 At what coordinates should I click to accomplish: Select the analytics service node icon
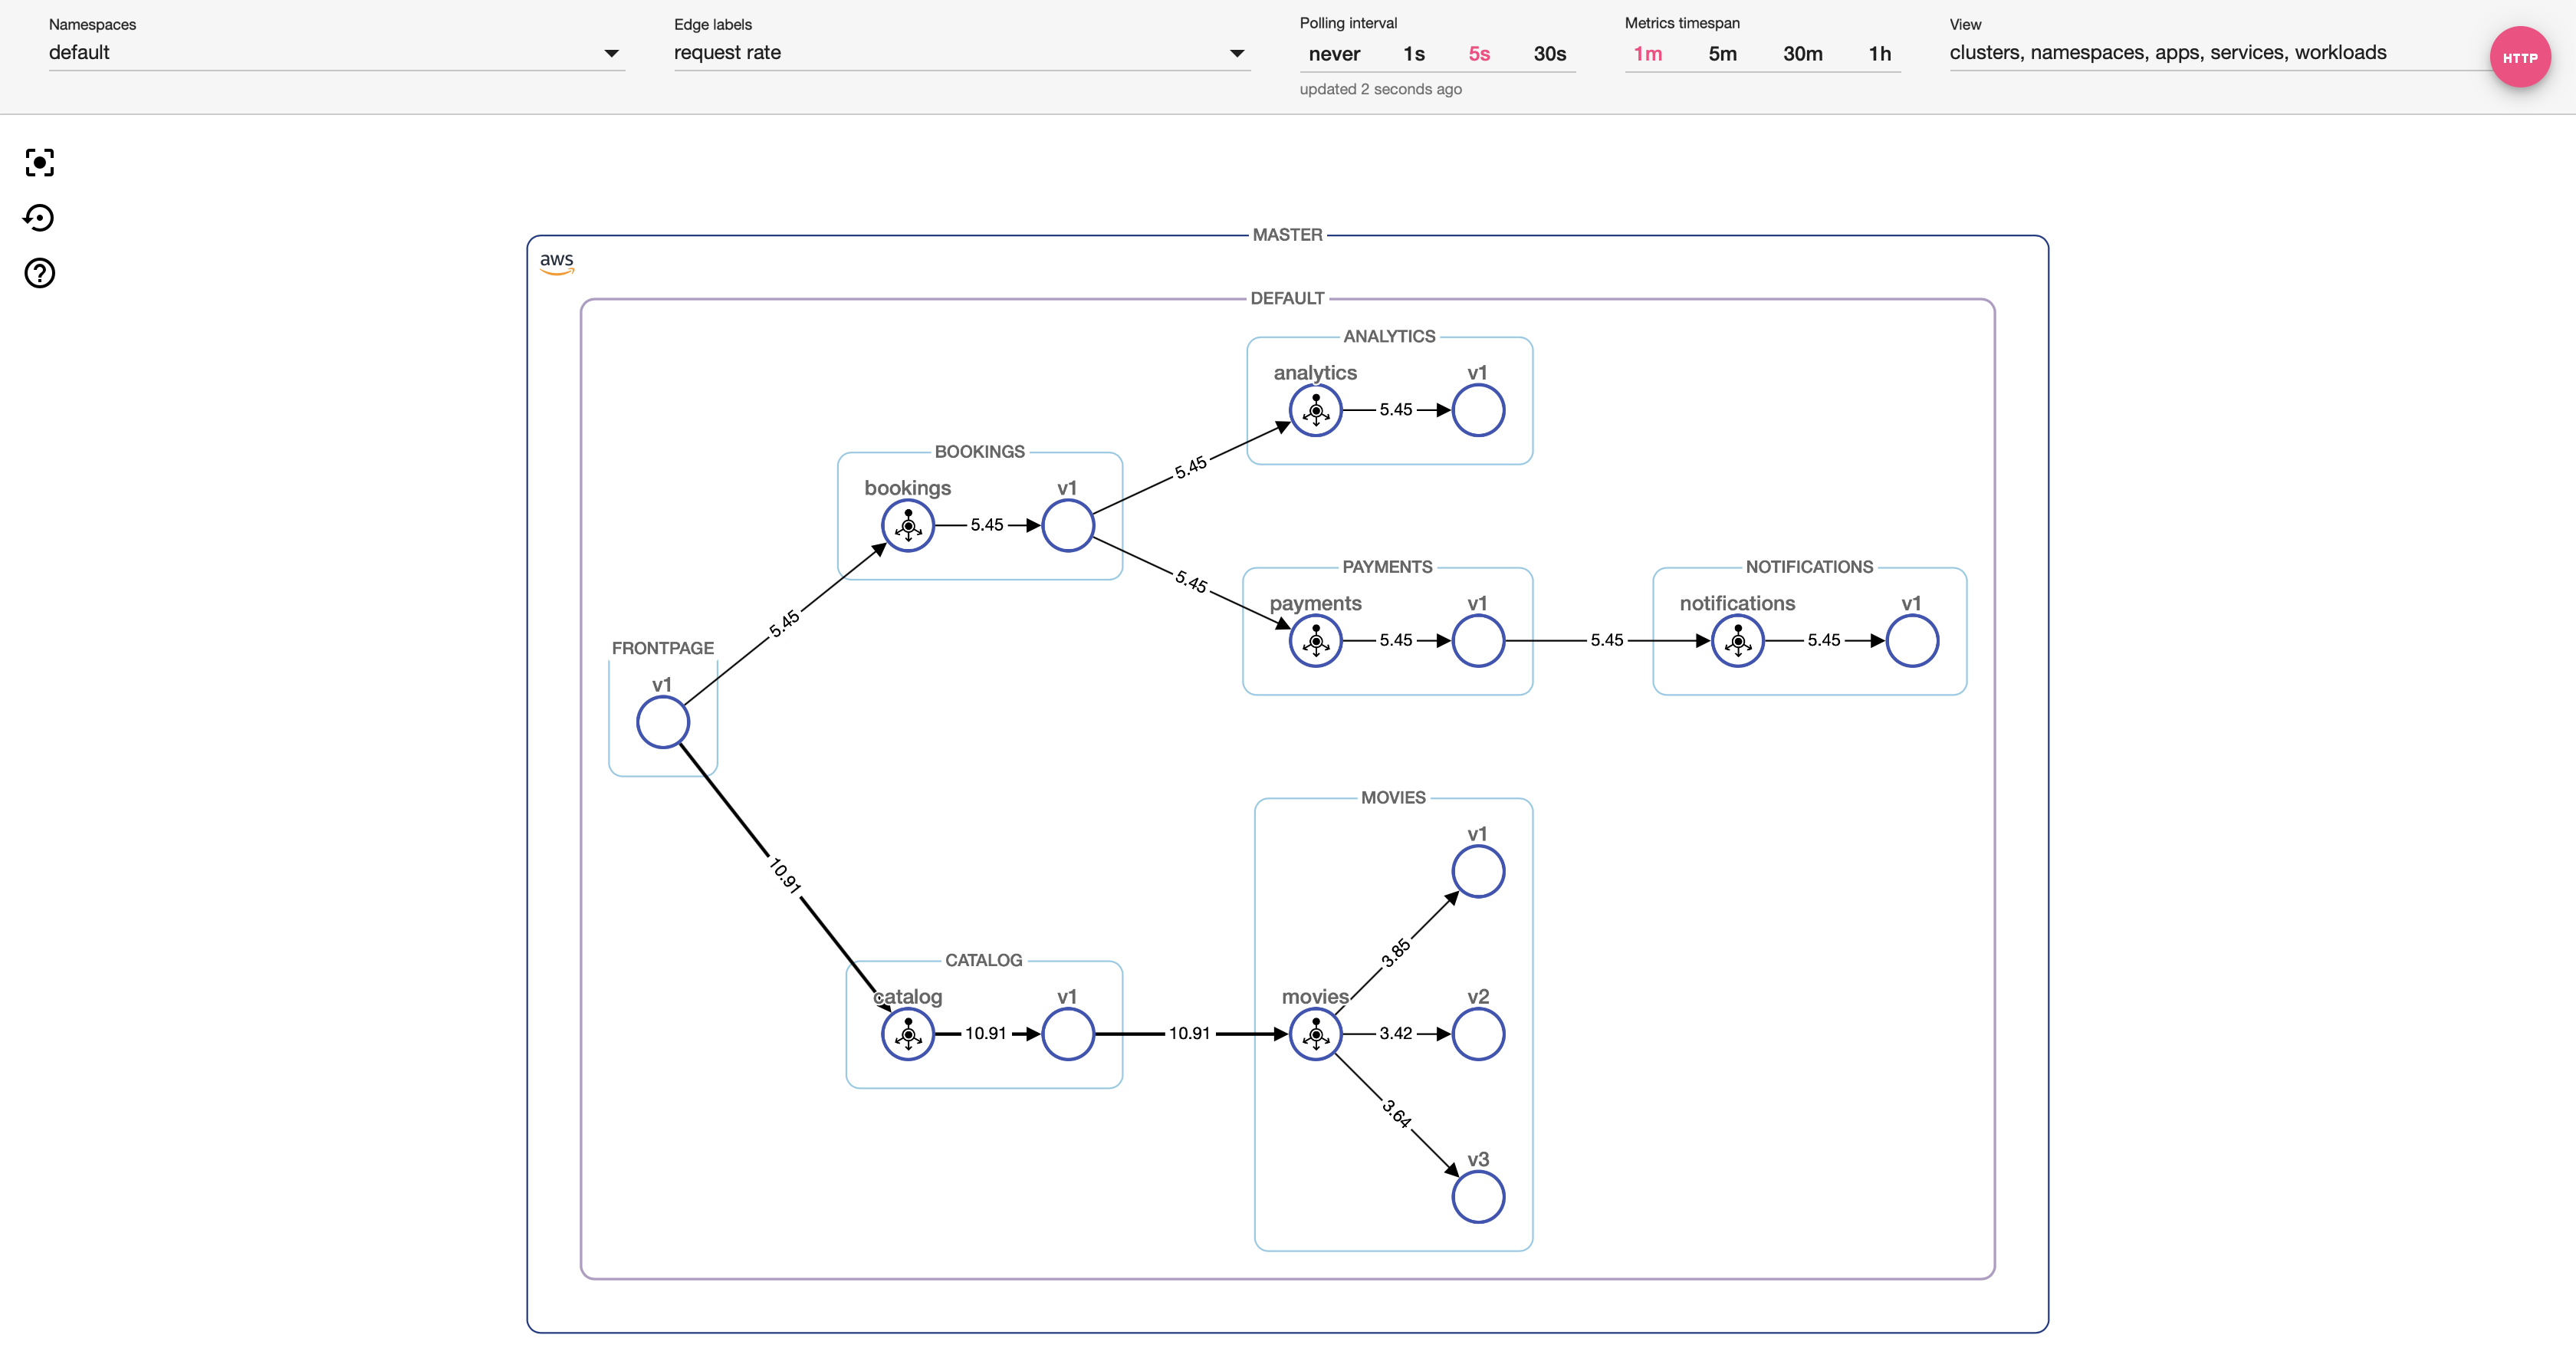pyautogui.click(x=1316, y=410)
